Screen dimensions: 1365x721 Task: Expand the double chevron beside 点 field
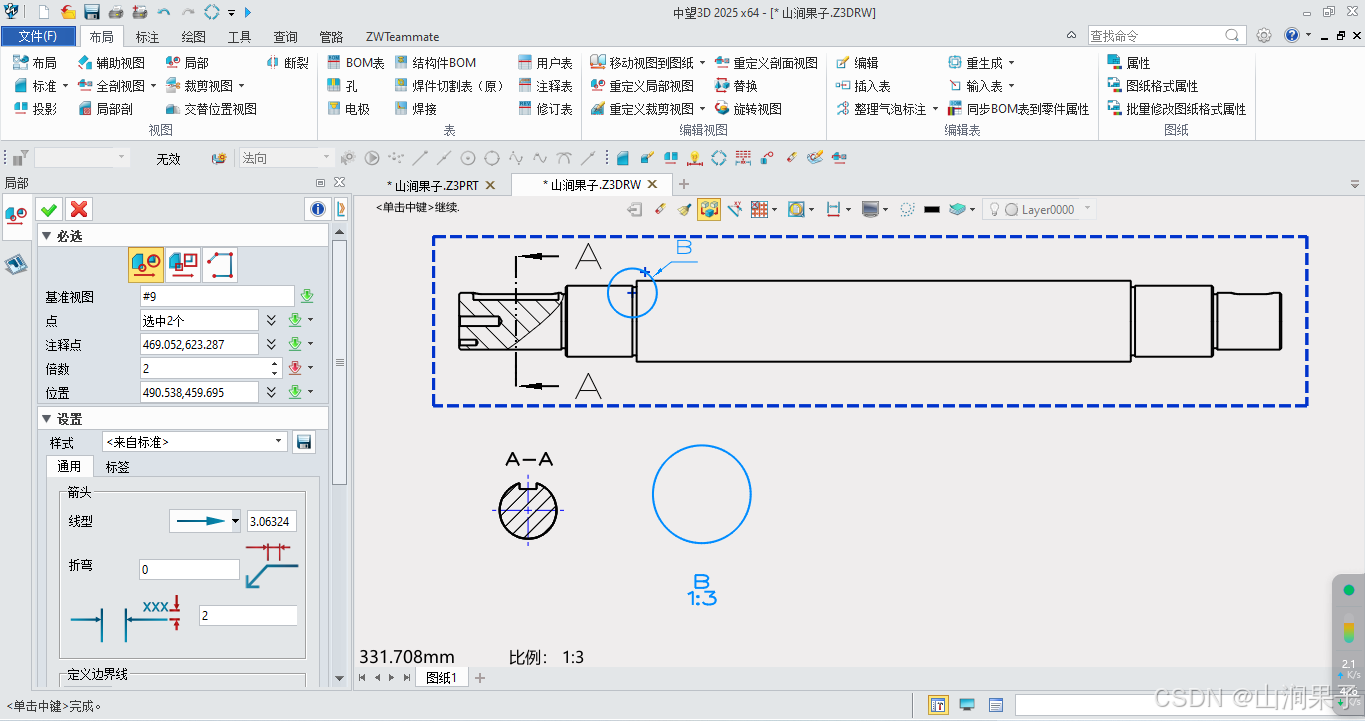pos(270,320)
